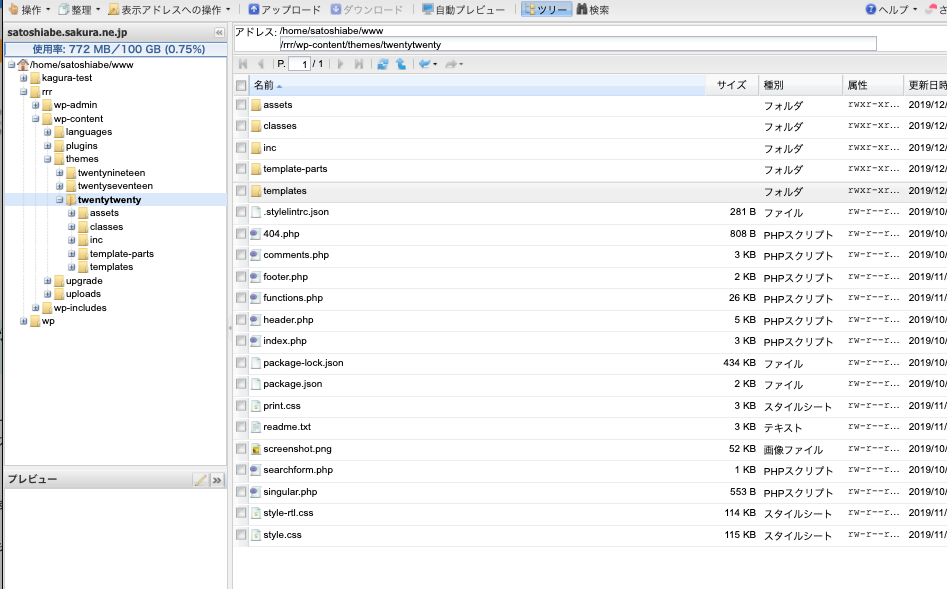The height and width of the screenshot is (589, 947).
Task: Expand the preview panel with the double-arrow button
Action: tap(217, 480)
